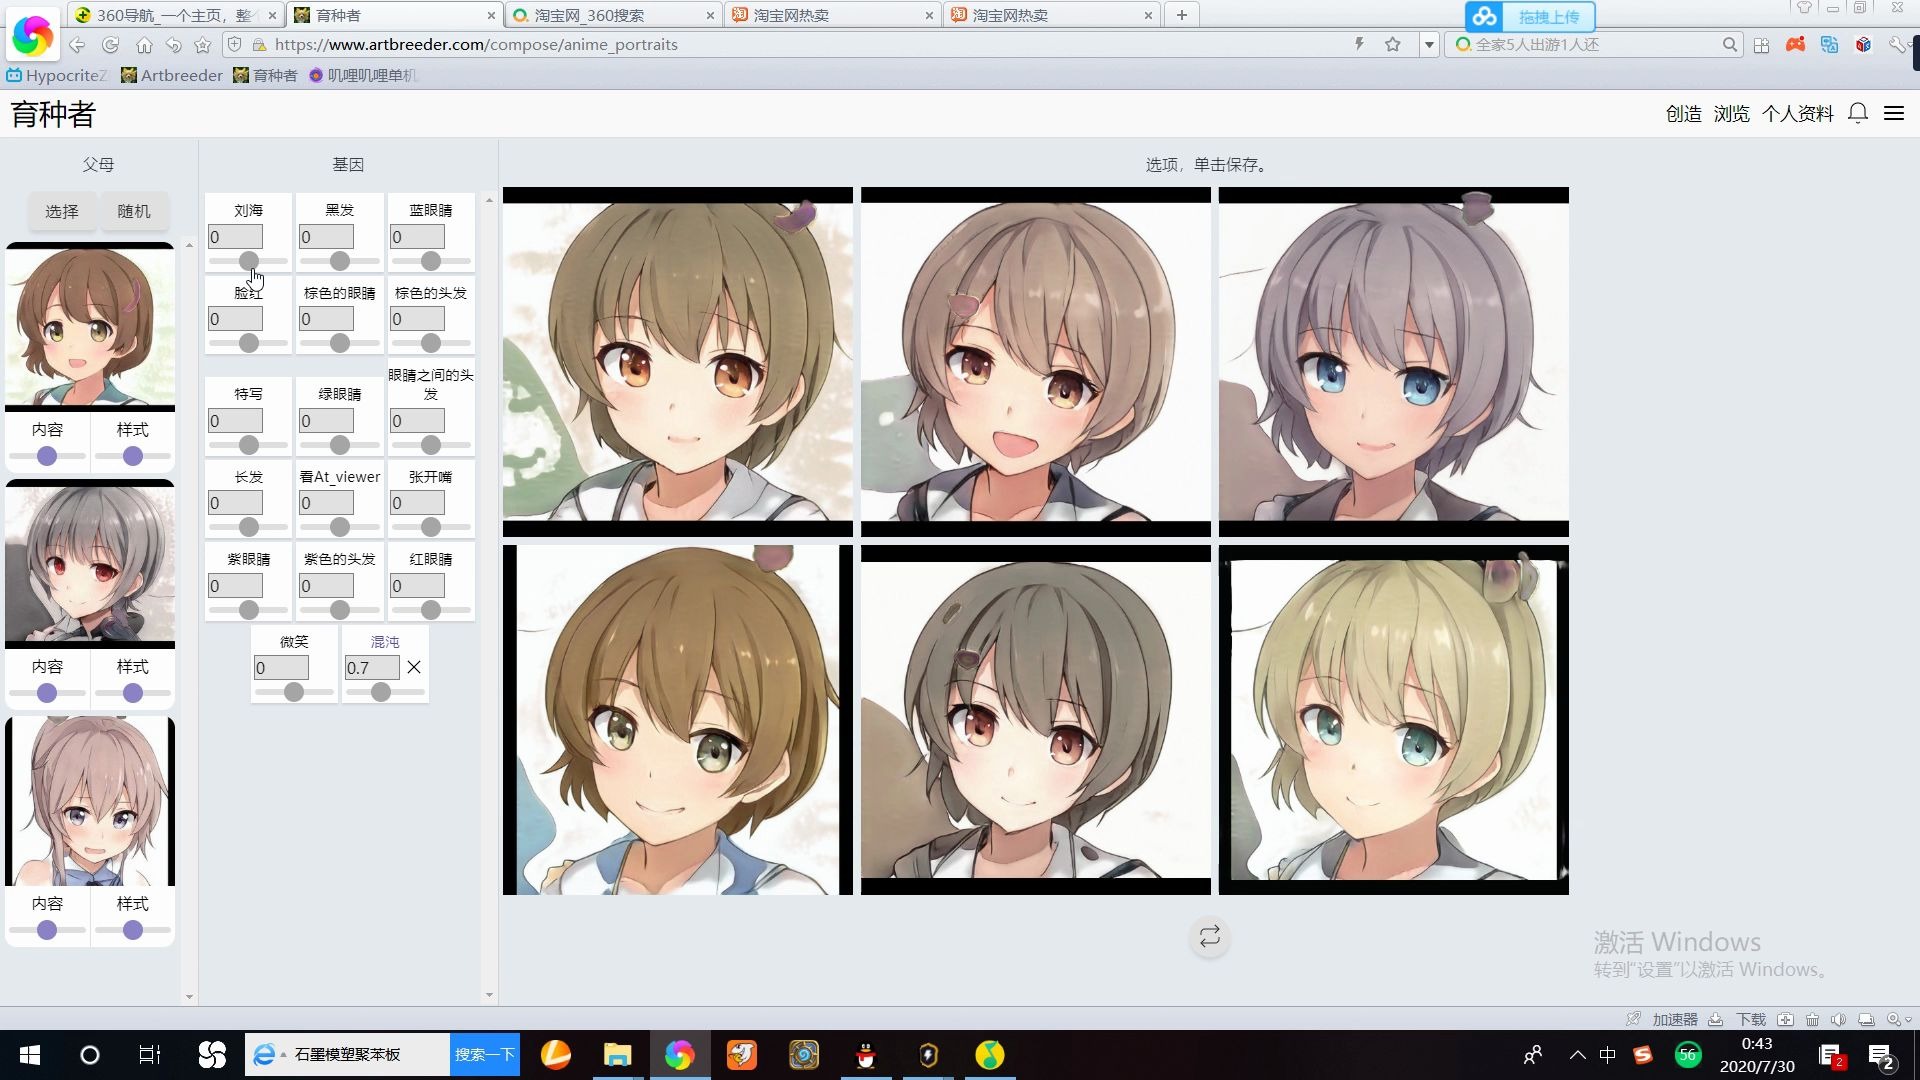
Task: Click the 随机 random parents button
Action: tap(134, 211)
